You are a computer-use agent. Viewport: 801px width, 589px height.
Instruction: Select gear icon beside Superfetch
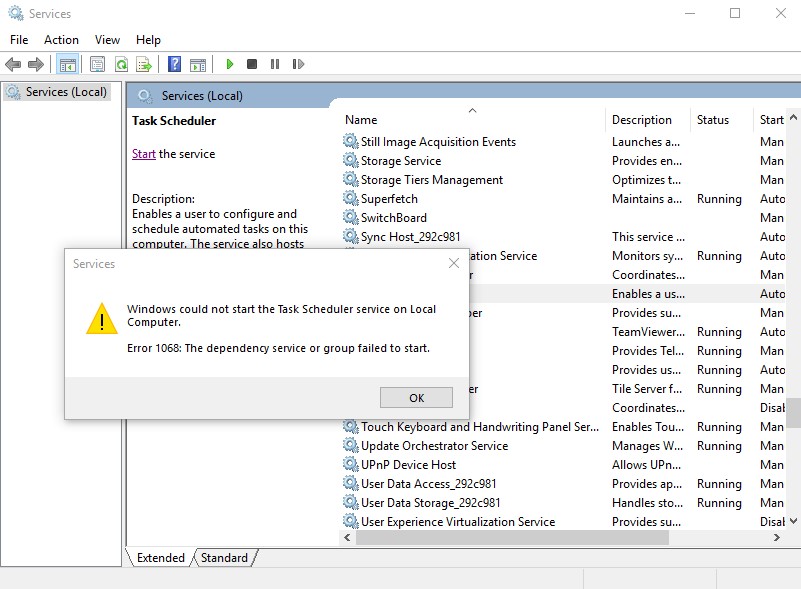click(x=350, y=198)
